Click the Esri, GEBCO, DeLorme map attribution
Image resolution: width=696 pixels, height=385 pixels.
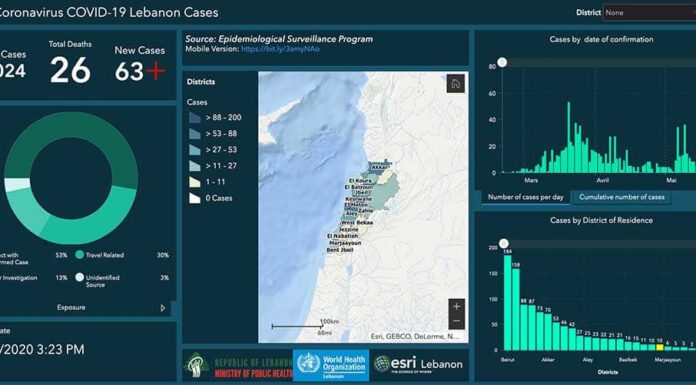(415, 337)
